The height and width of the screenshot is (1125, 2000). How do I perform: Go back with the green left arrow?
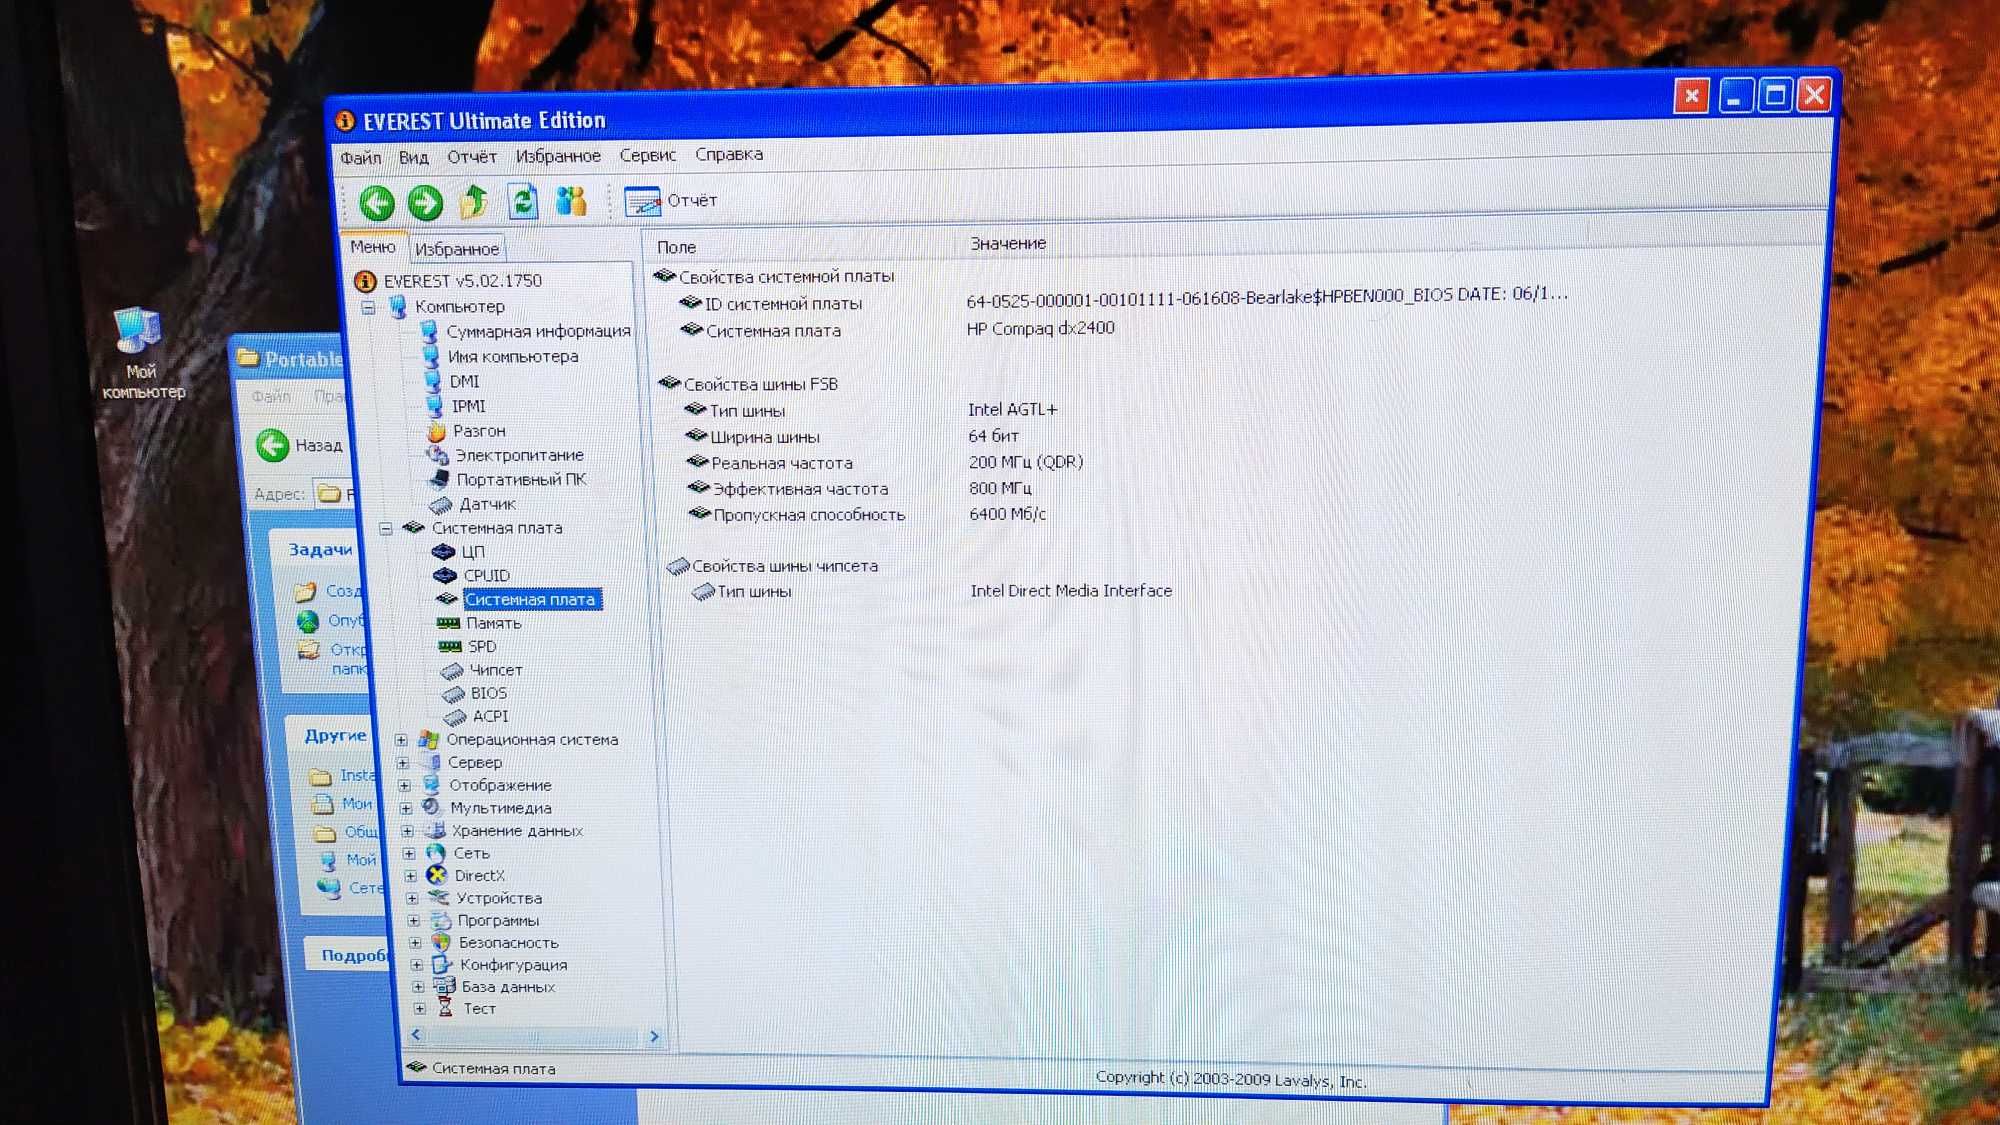(377, 204)
